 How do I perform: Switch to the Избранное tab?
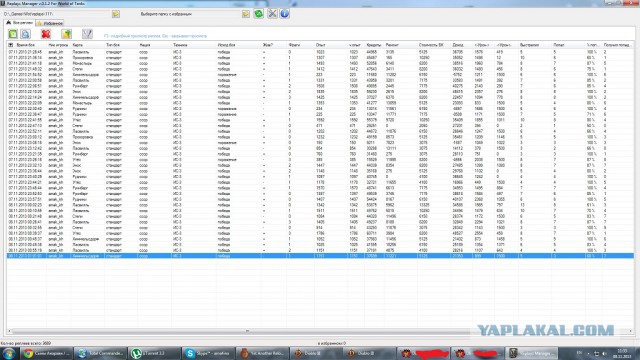click(x=50, y=23)
